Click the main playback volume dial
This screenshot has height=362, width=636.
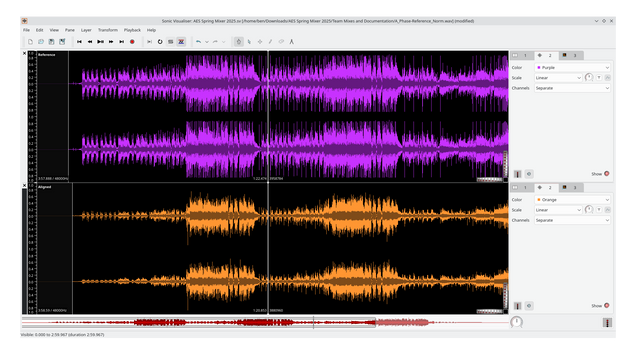(516, 322)
